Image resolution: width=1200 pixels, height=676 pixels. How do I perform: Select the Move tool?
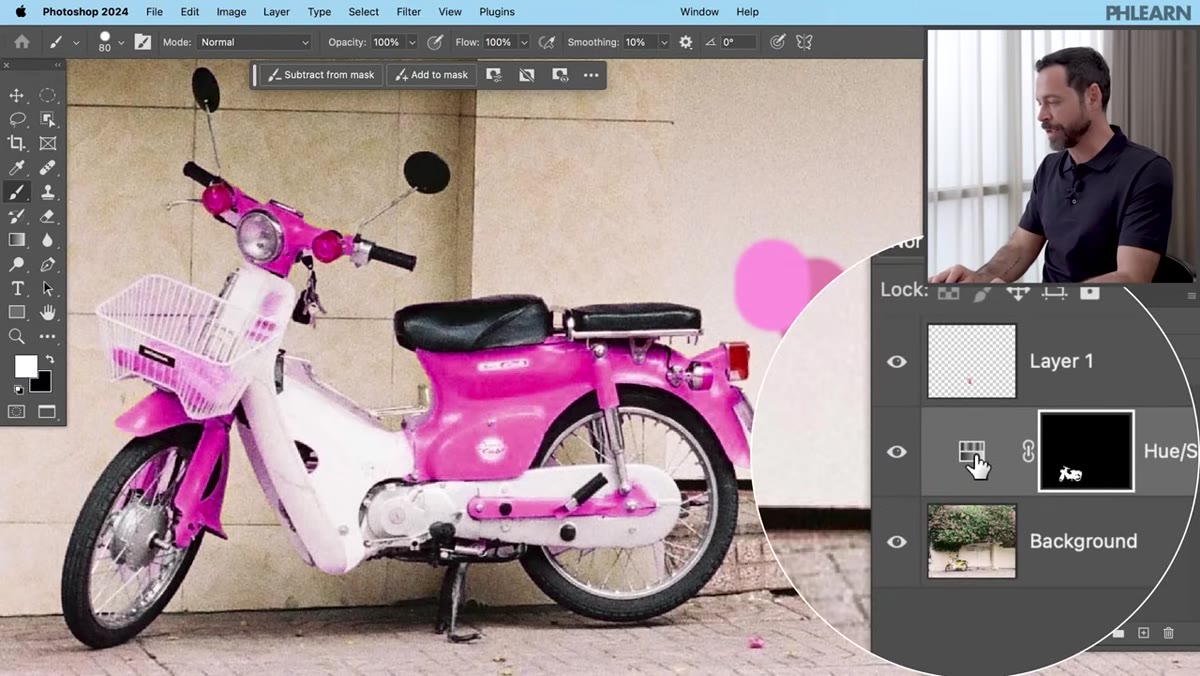point(17,95)
